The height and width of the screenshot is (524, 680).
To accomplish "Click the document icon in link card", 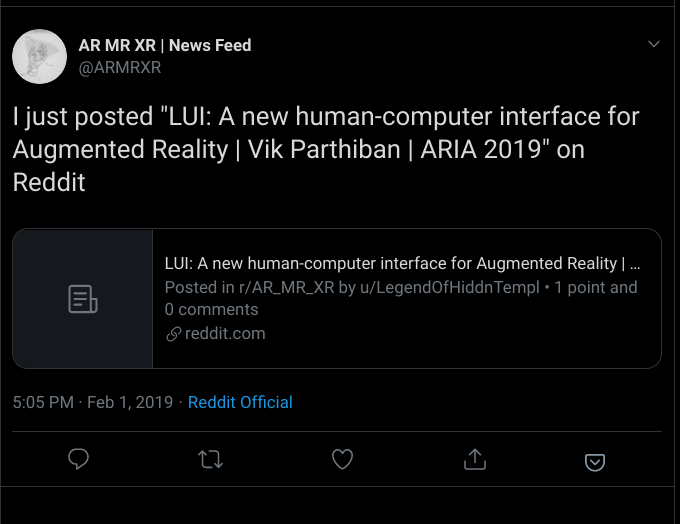I will coord(83,299).
